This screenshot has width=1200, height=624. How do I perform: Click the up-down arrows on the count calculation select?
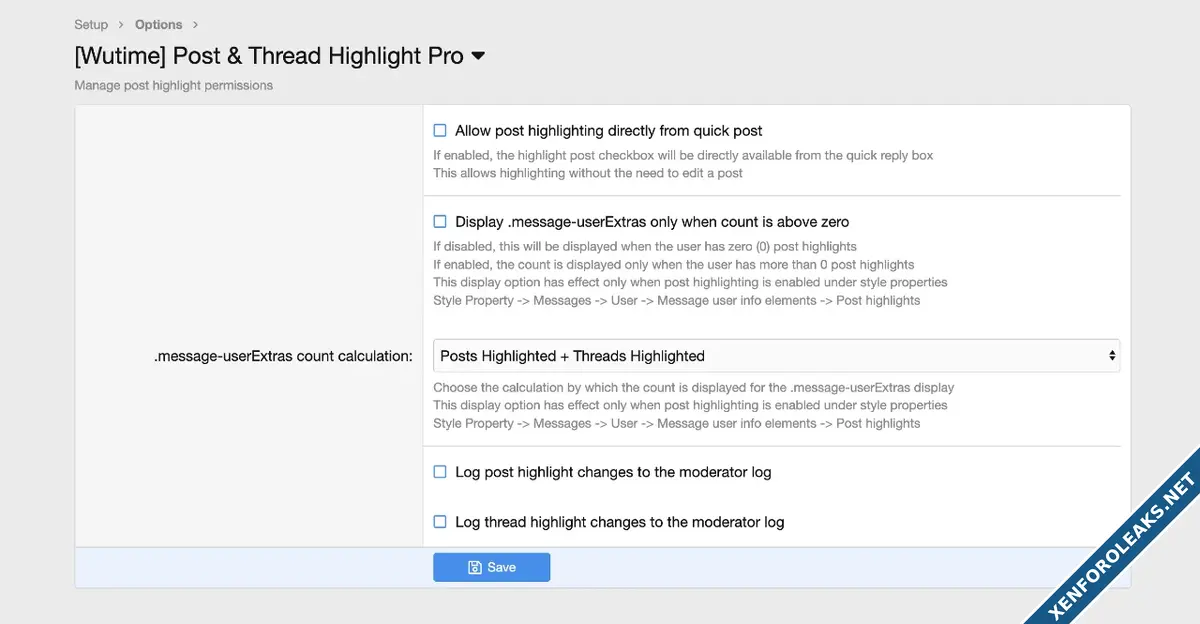click(1111, 356)
